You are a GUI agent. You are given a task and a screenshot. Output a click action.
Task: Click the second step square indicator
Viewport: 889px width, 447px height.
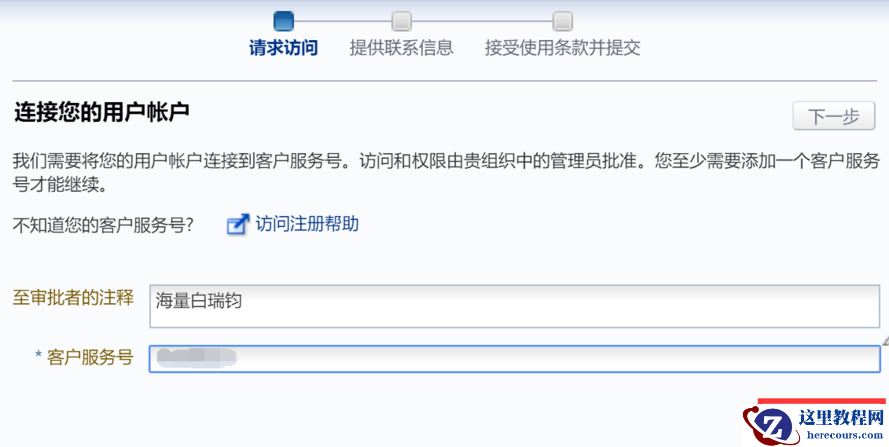point(401,20)
